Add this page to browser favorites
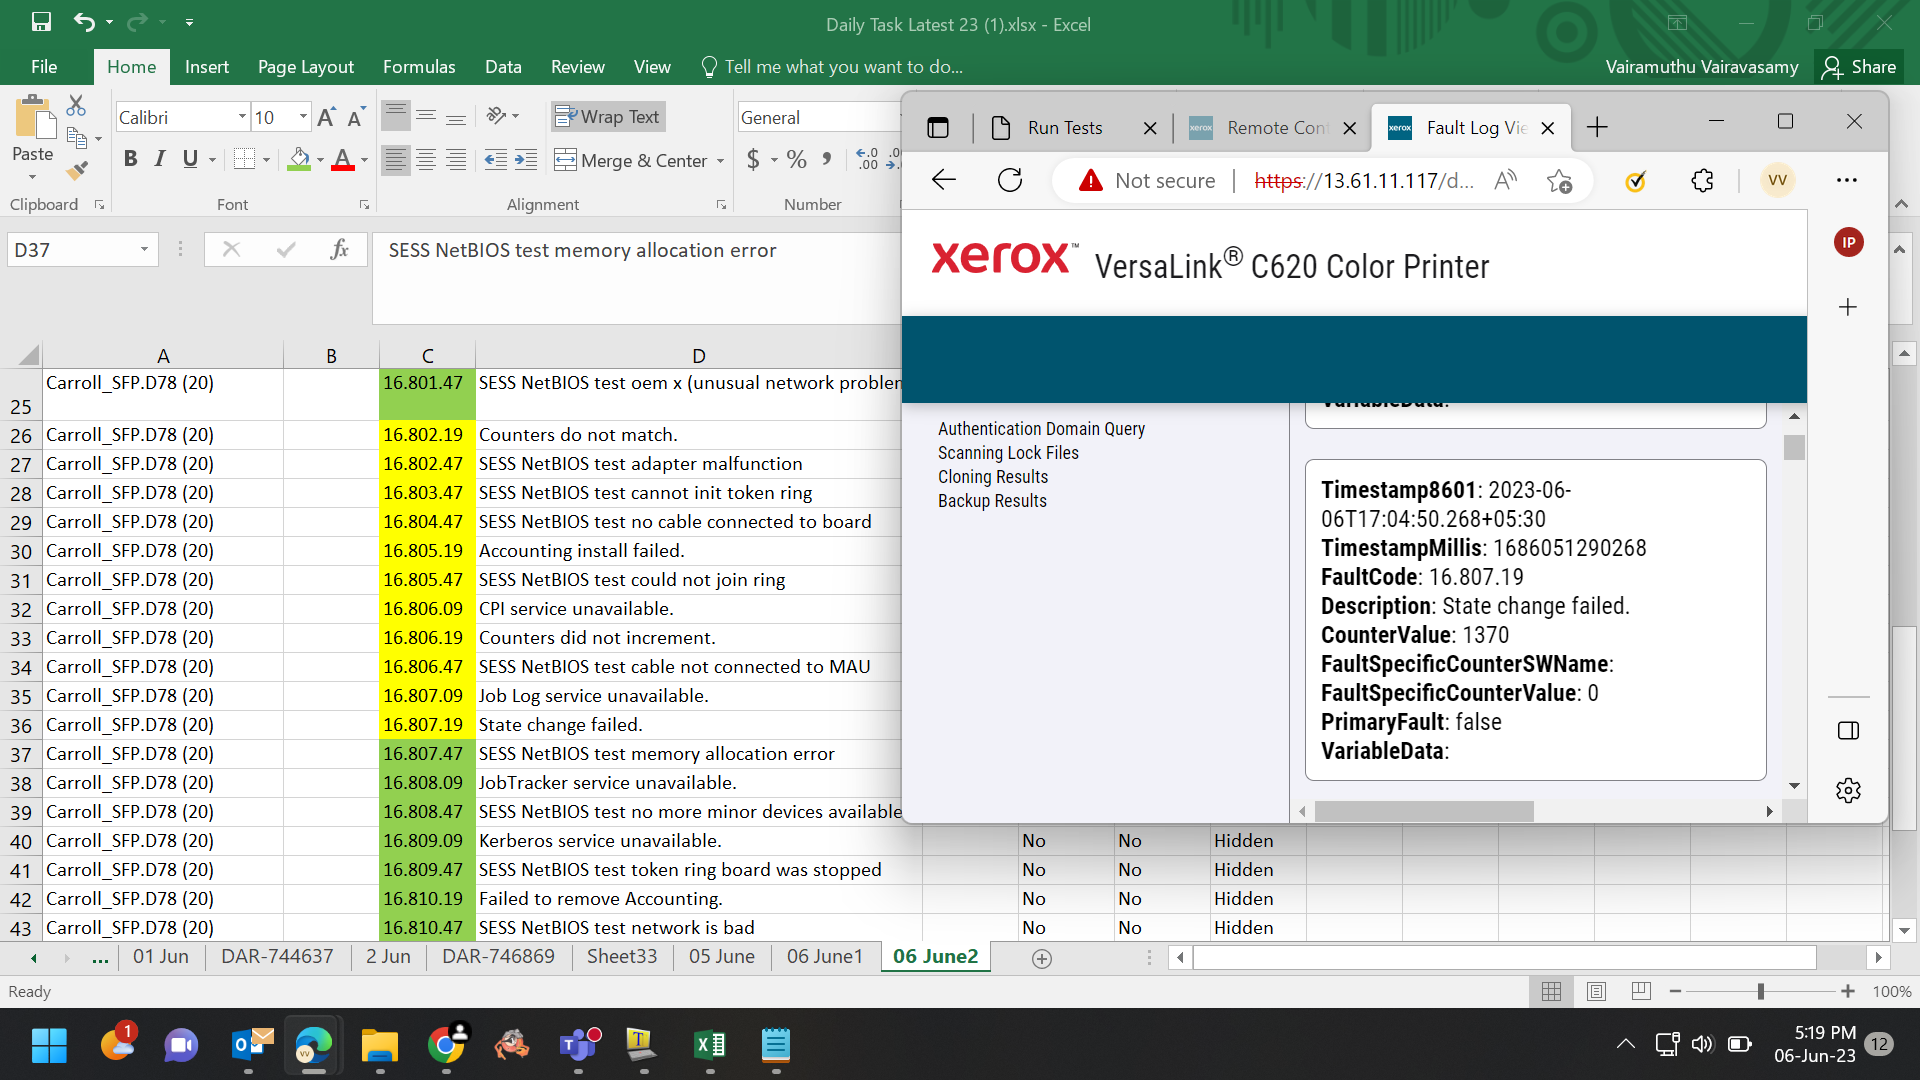 [1559, 180]
